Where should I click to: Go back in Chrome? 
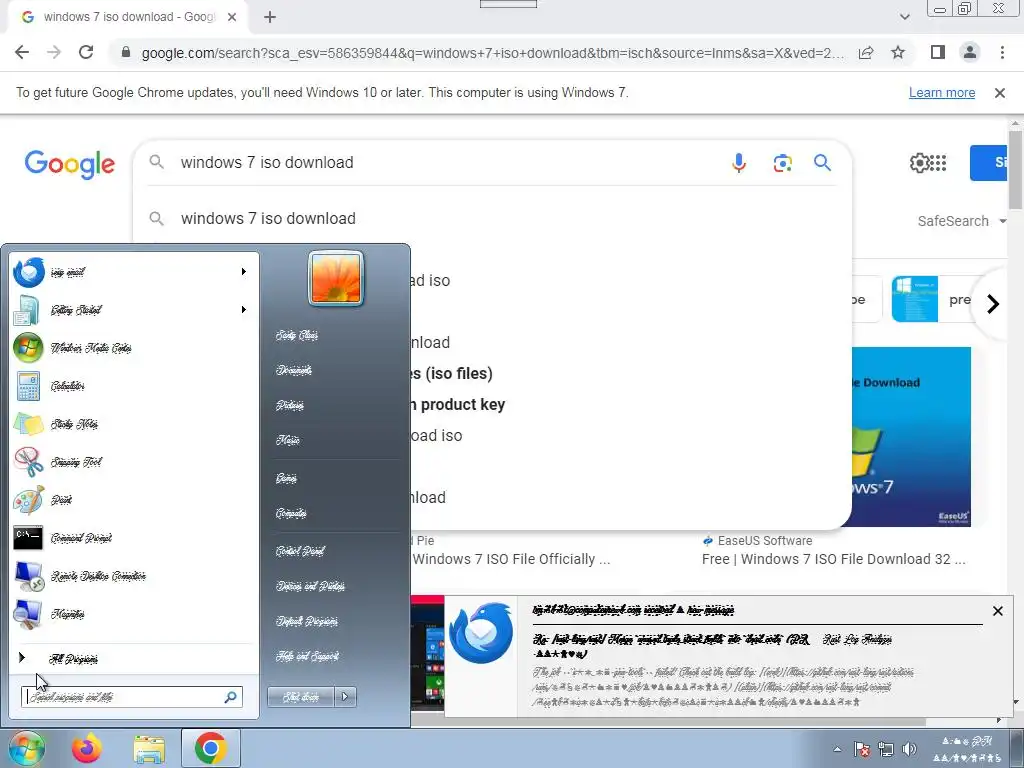pos(22,52)
